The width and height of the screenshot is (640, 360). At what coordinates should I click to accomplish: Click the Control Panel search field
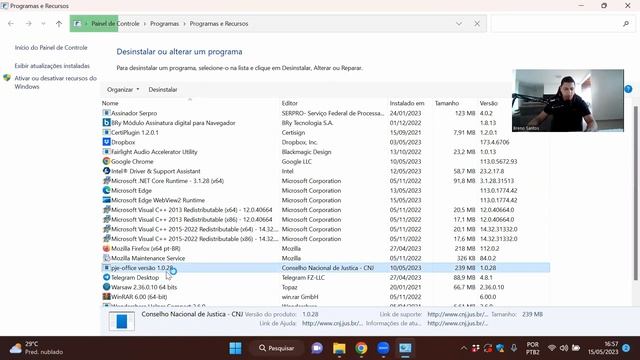562,24
